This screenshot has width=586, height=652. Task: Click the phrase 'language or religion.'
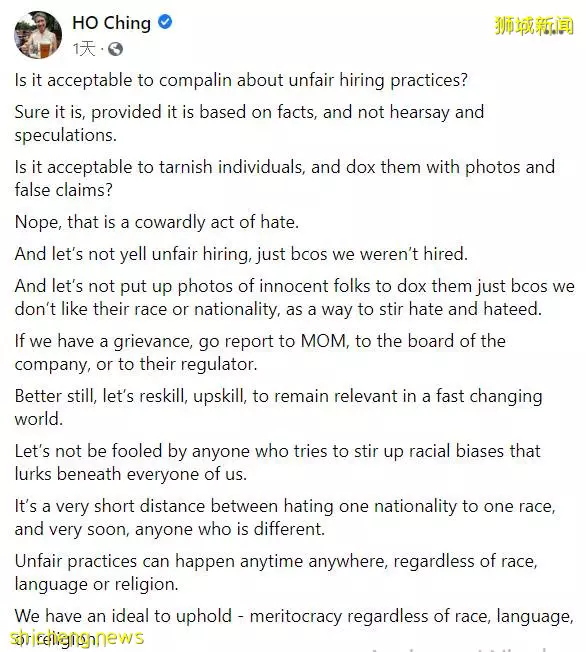point(96,584)
